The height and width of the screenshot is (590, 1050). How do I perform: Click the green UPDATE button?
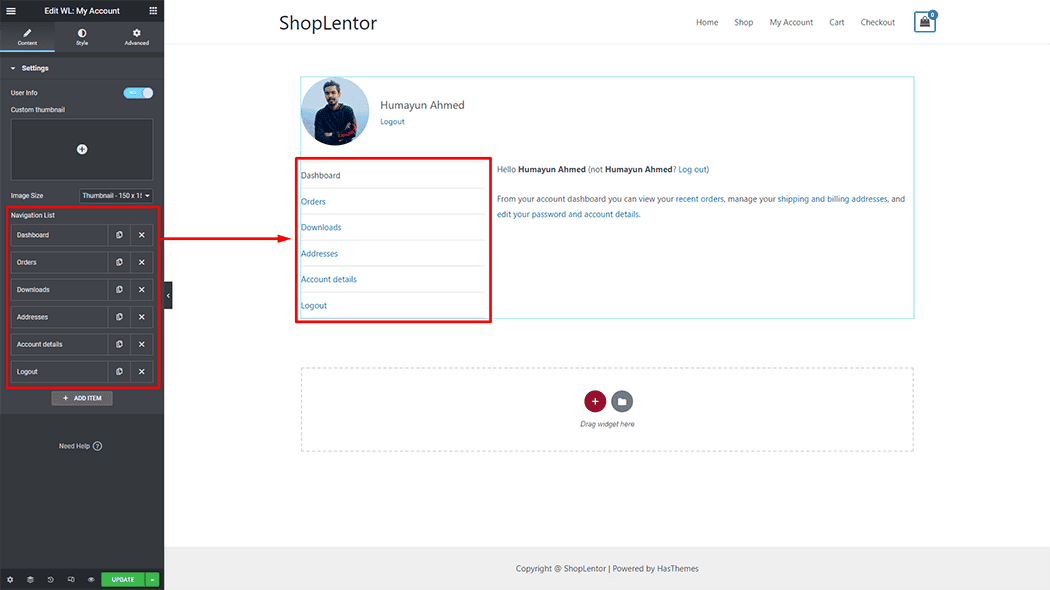pyautogui.click(x=122, y=579)
